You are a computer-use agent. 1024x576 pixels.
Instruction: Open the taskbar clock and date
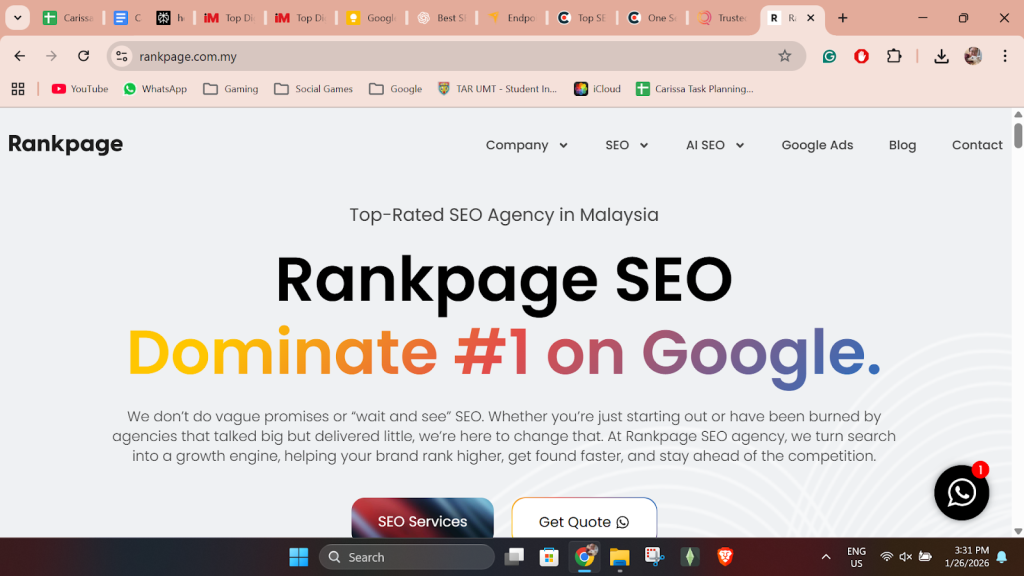coord(967,557)
